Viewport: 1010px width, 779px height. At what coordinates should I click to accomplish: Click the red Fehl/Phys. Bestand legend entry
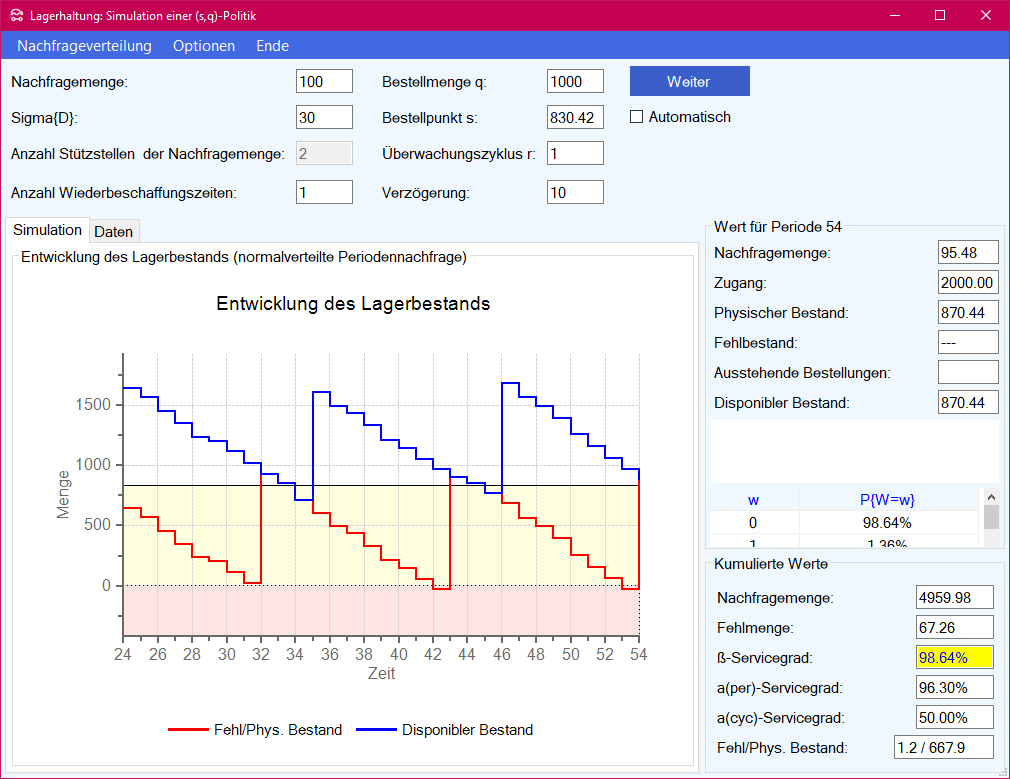point(255,730)
